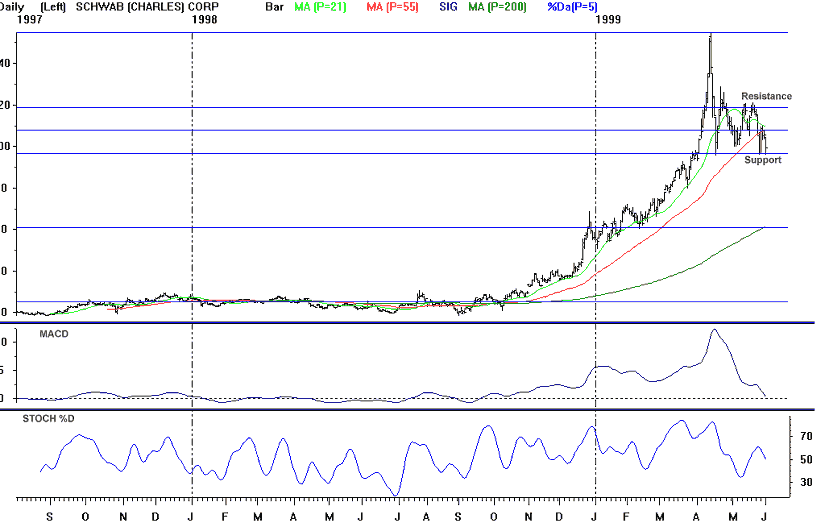Click the MACD peak in April 1999
825x523 pixels.
(x=714, y=330)
